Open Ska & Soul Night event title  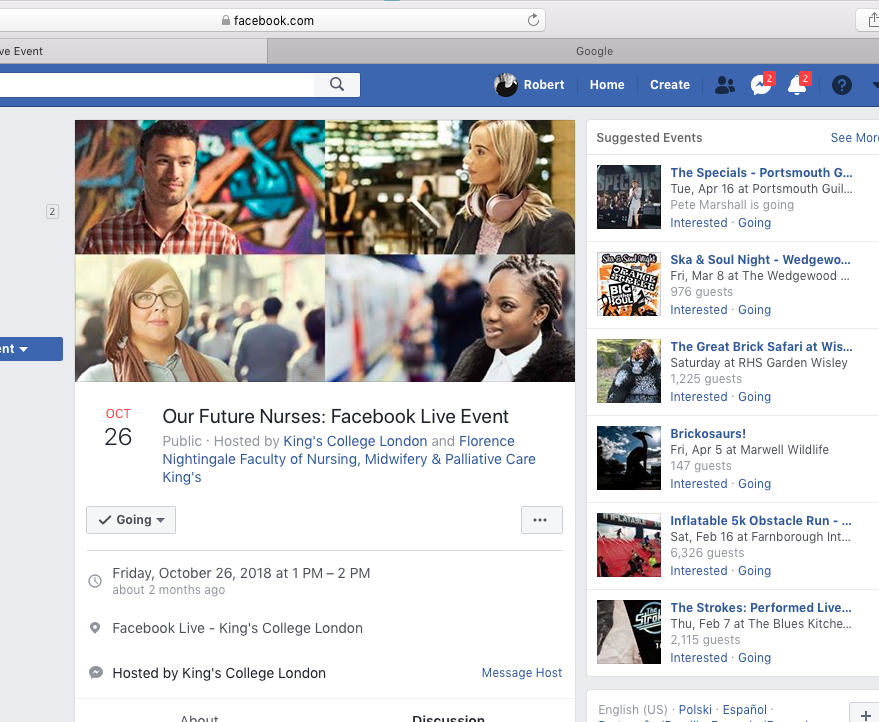point(760,260)
